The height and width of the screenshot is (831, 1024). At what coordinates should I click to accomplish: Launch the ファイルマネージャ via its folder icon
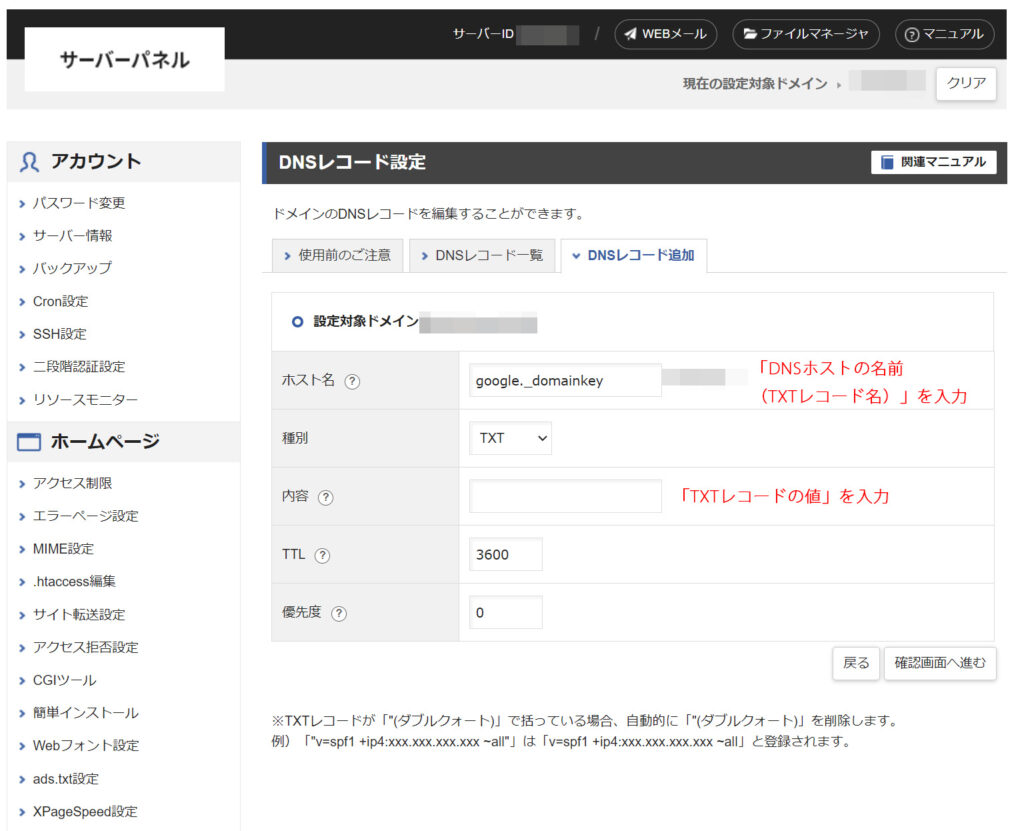click(x=749, y=33)
